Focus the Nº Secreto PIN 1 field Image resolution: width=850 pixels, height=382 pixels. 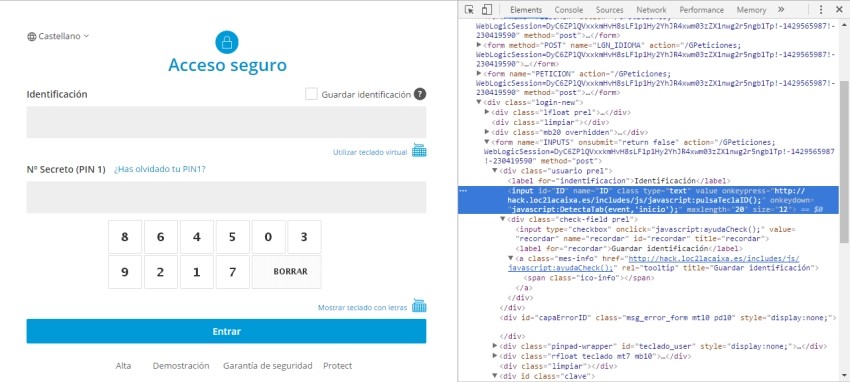tap(226, 197)
